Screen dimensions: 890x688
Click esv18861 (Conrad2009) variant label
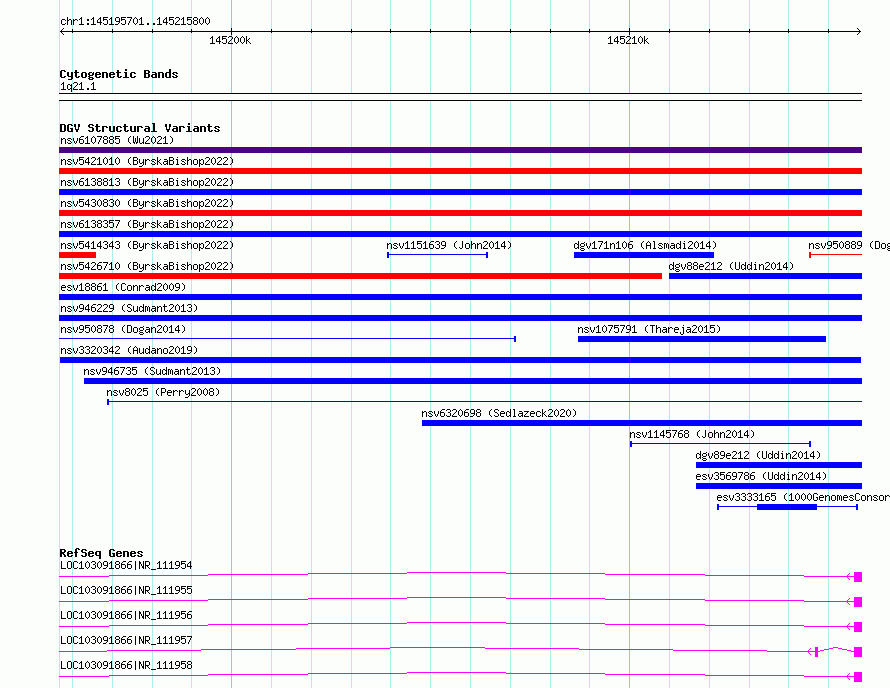pos(123,287)
